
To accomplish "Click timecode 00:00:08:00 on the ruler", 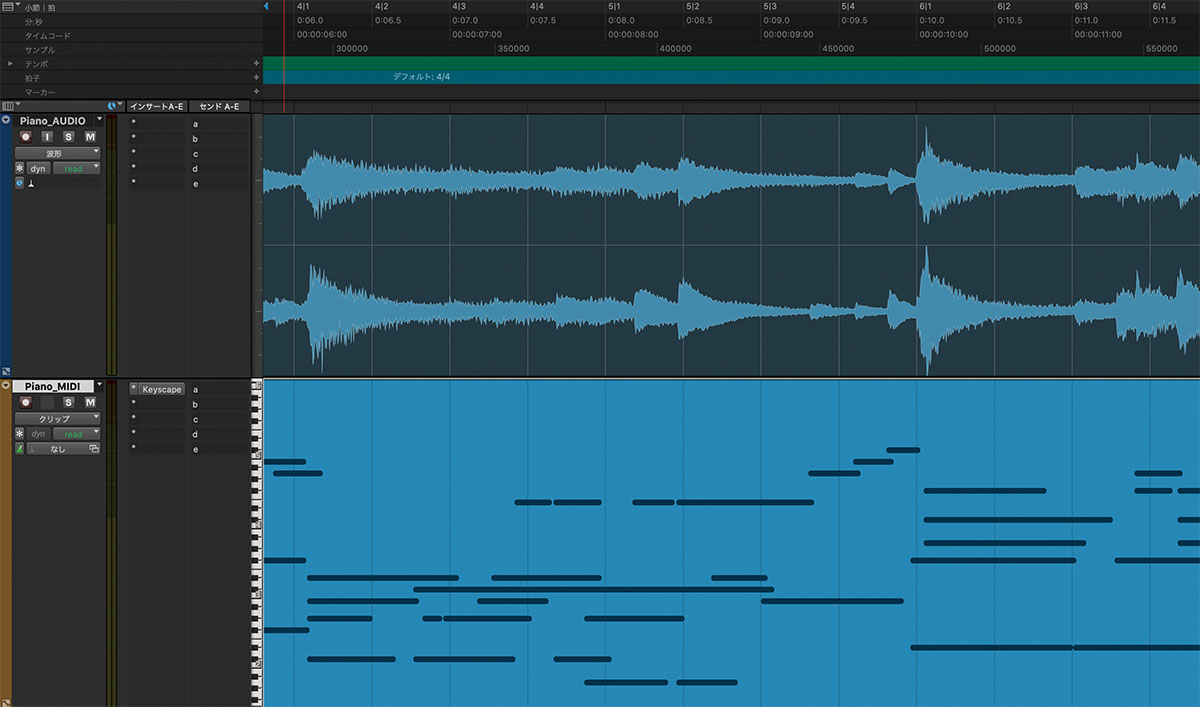I will click(x=632, y=34).
